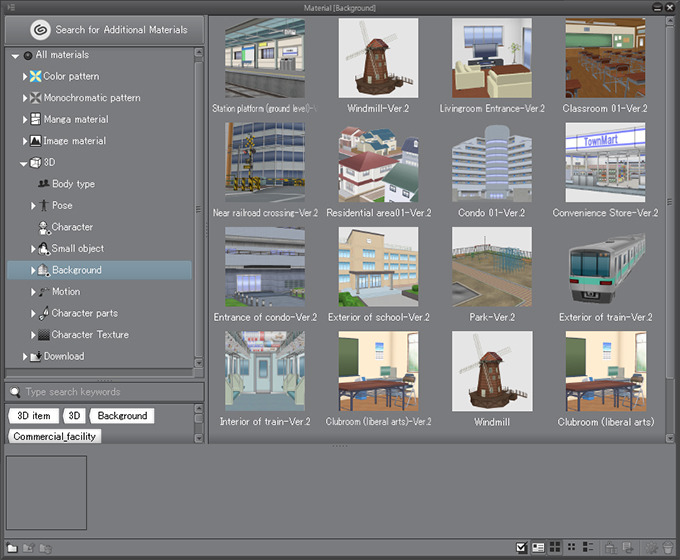The image size is (680, 560).
Task: Open the panel menu at top-left corner
Action: coord(11,8)
